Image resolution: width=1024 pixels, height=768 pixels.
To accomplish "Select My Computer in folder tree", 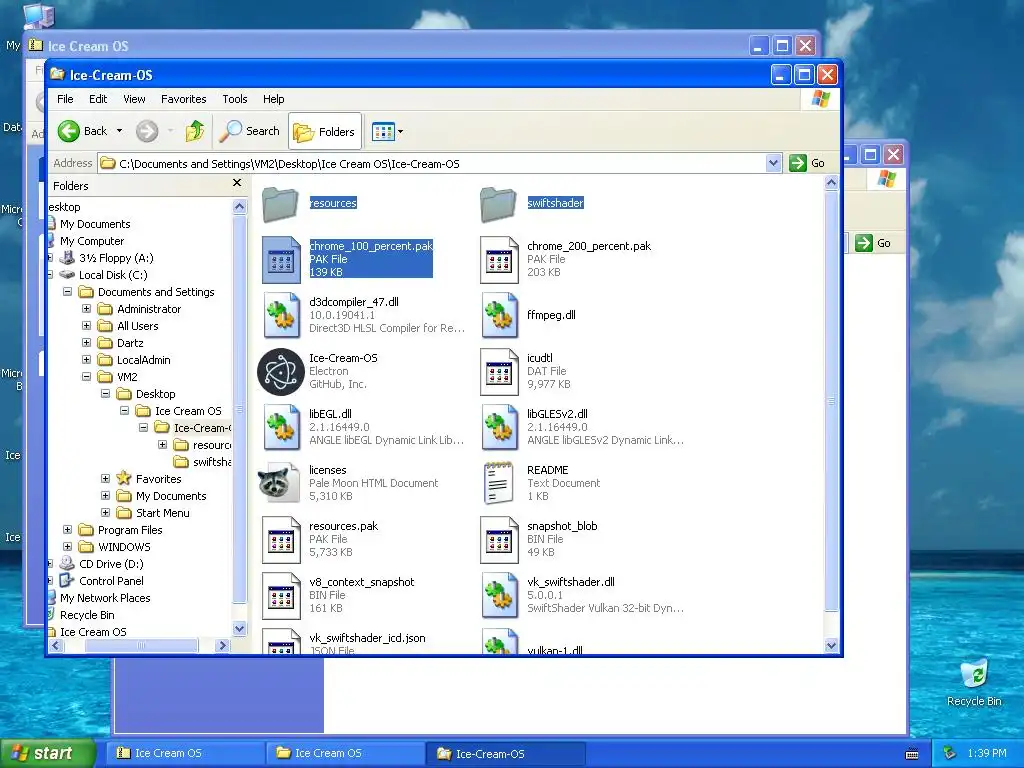I will coord(91,241).
